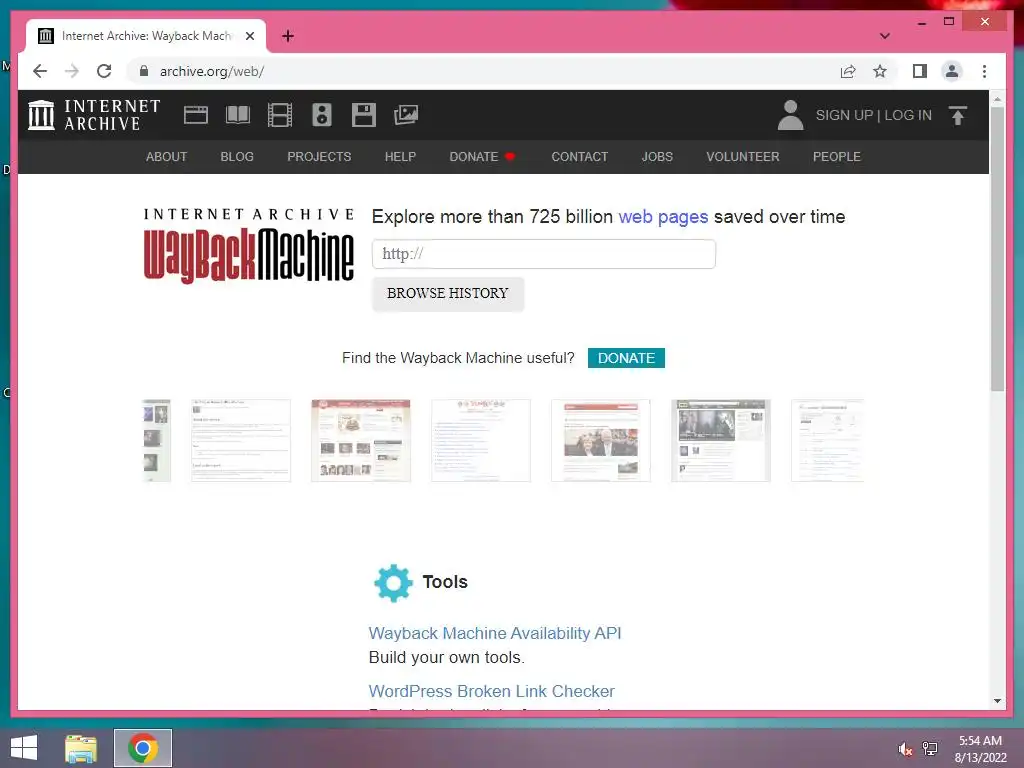Screen dimensions: 1024x768
Task: Open PROJECTS menu item
Action: click(x=319, y=157)
